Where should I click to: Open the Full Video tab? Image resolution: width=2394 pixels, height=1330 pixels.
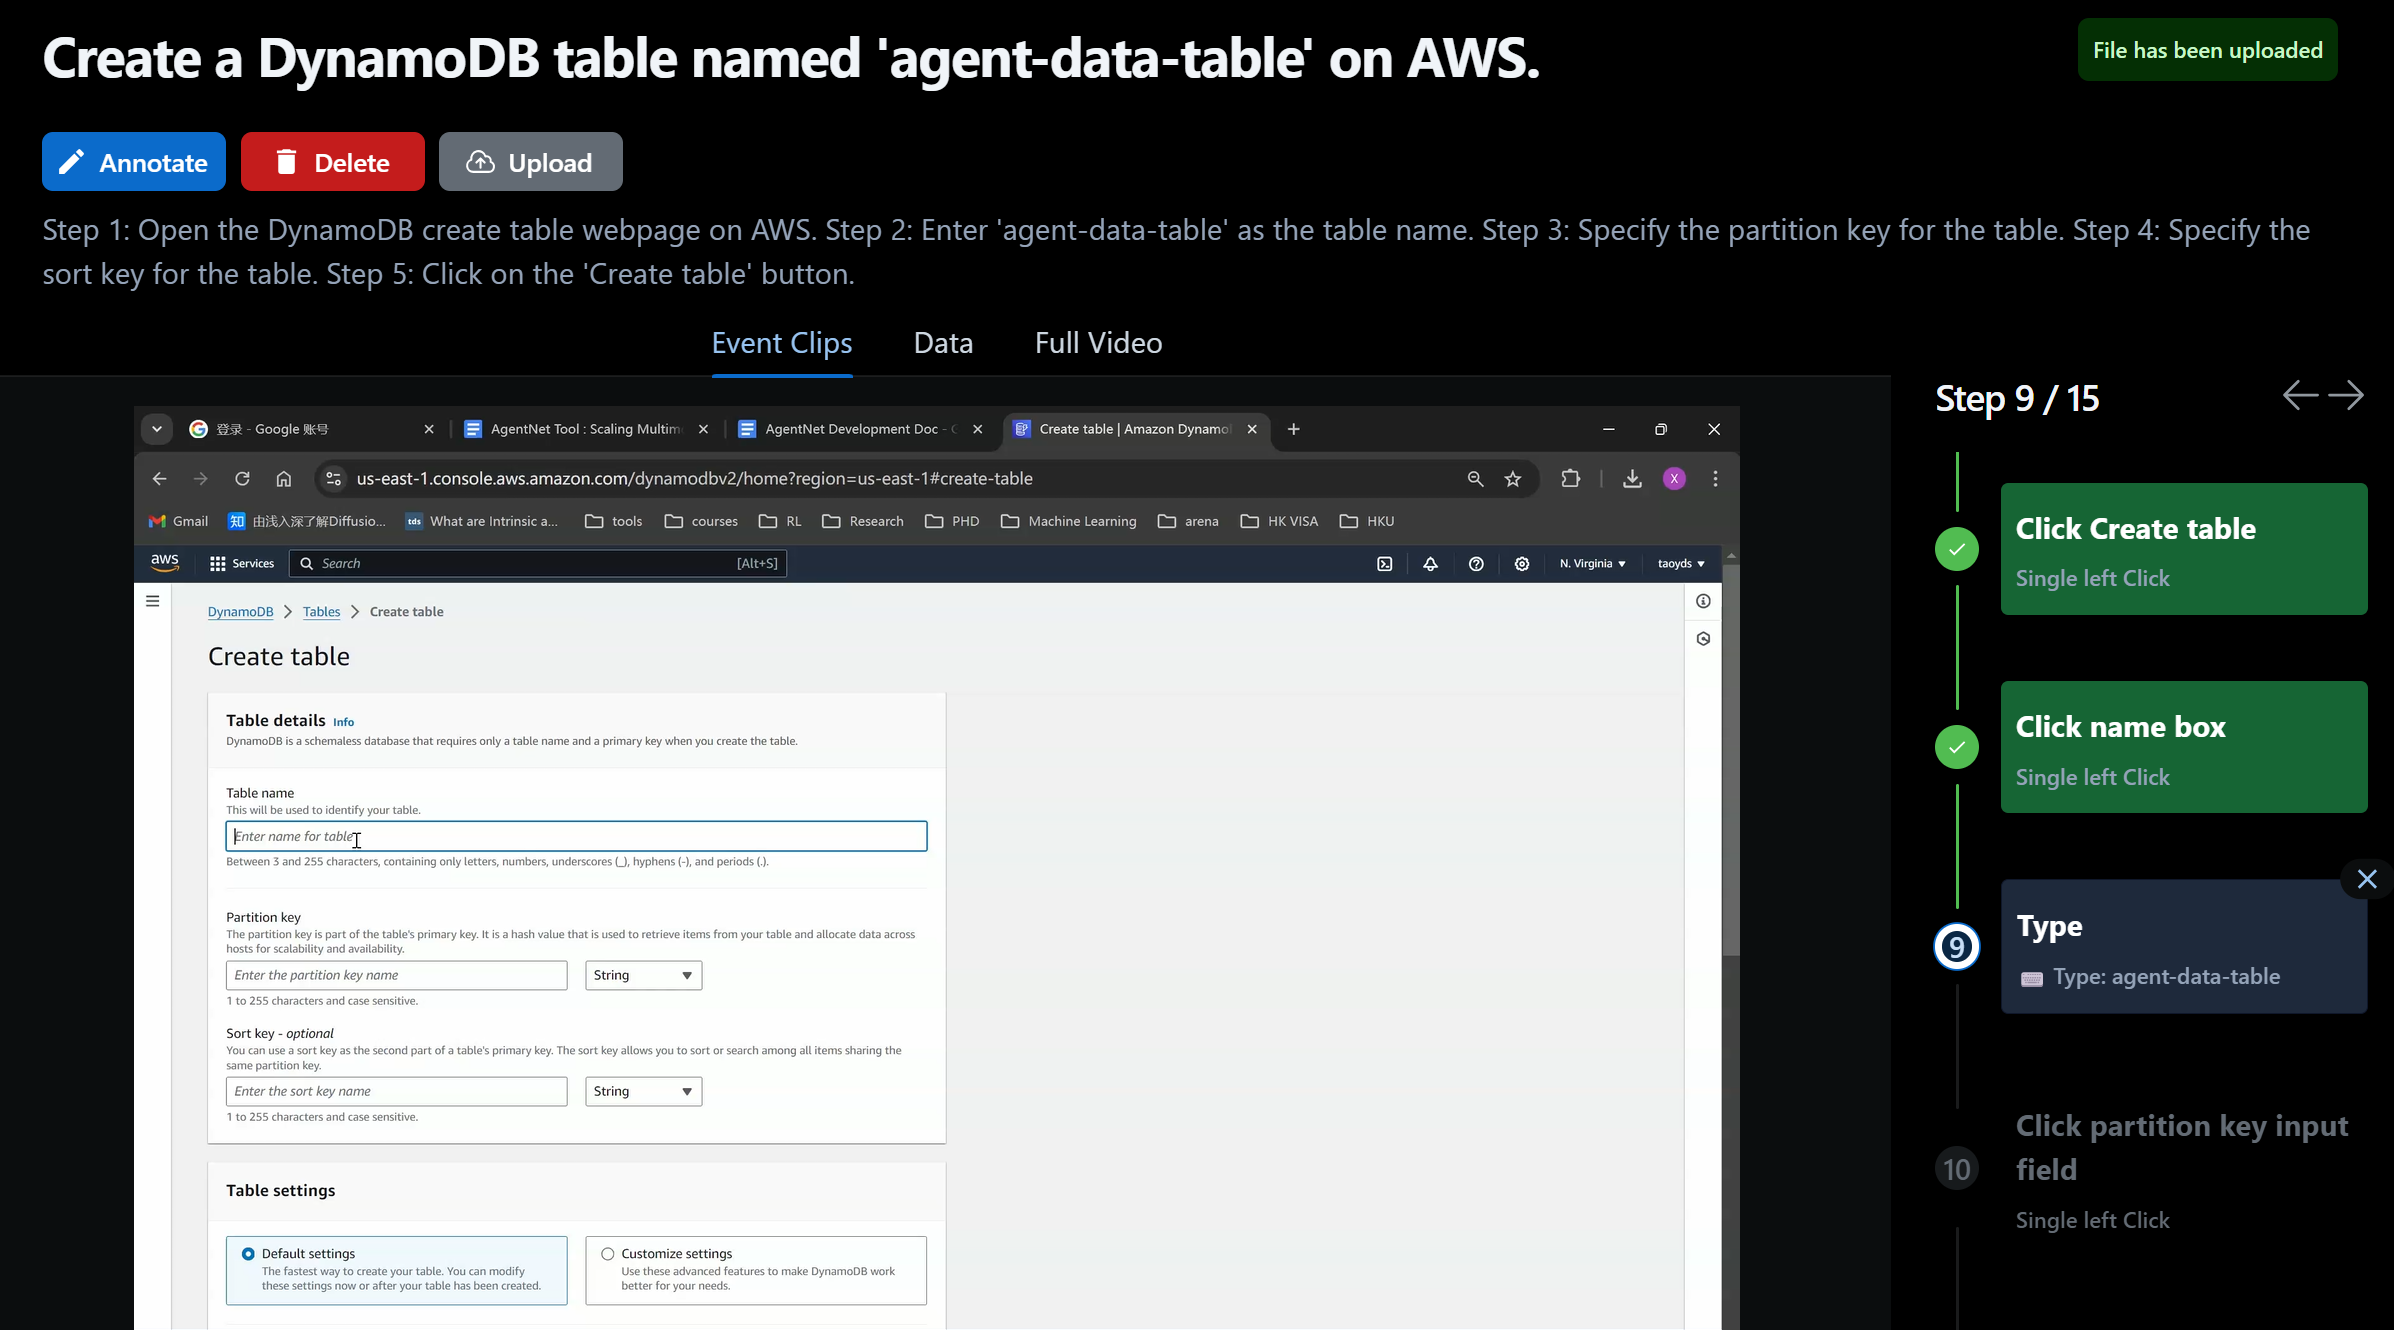coord(1098,343)
